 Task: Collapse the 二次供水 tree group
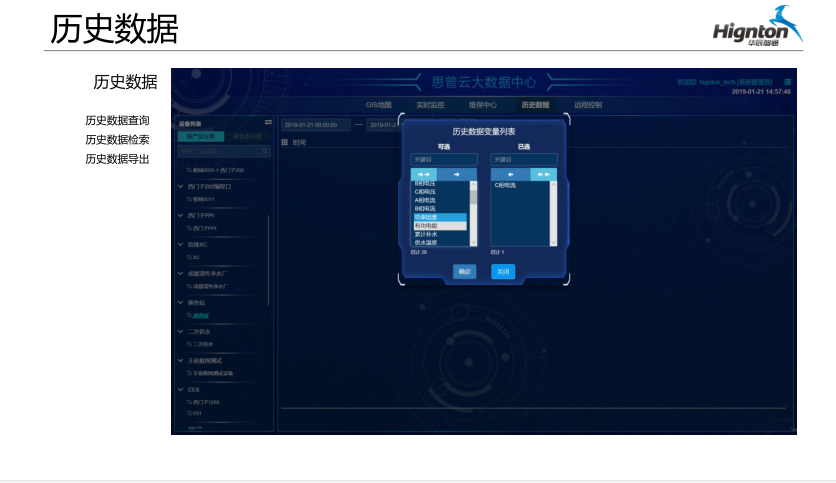[181, 331]
